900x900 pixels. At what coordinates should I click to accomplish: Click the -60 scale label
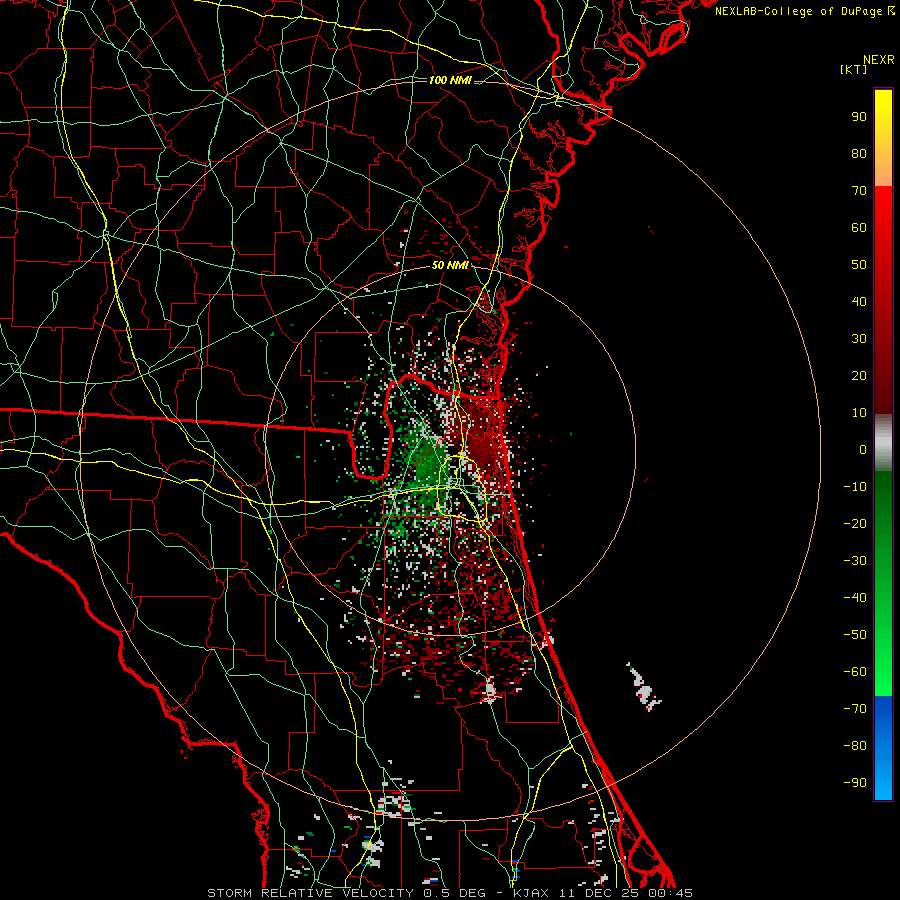point(855,672)
